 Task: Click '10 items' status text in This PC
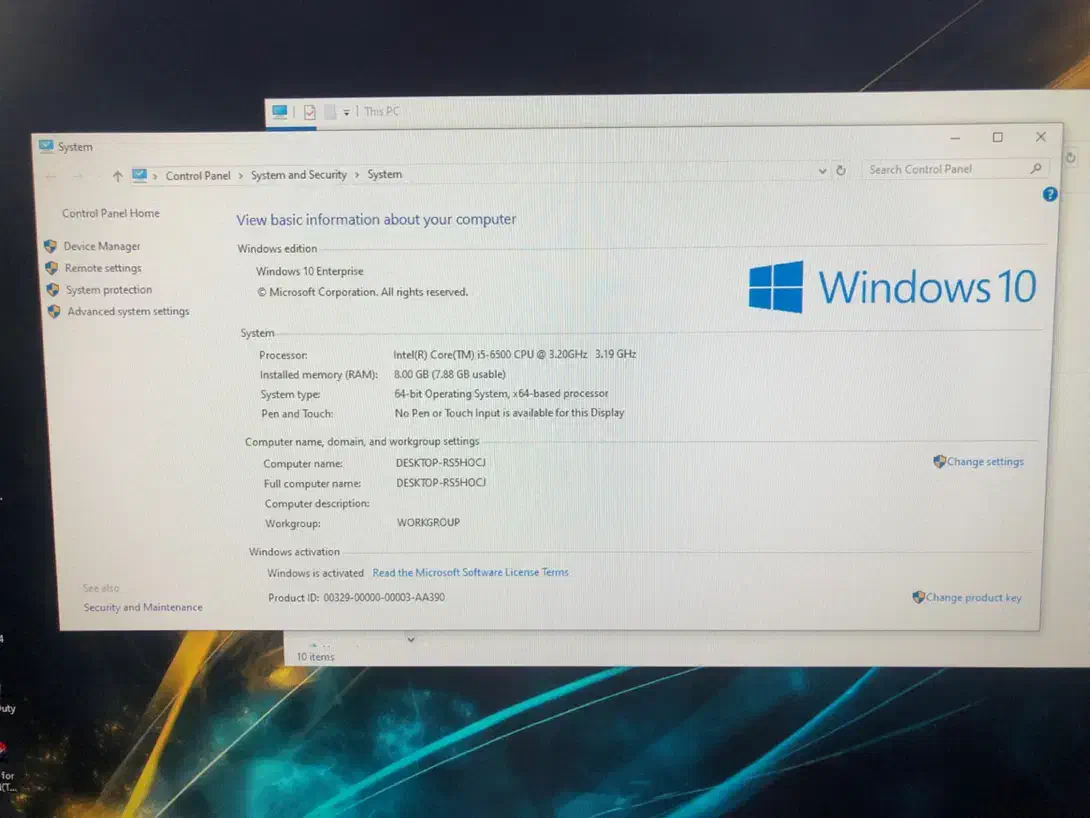pos(316,656)
